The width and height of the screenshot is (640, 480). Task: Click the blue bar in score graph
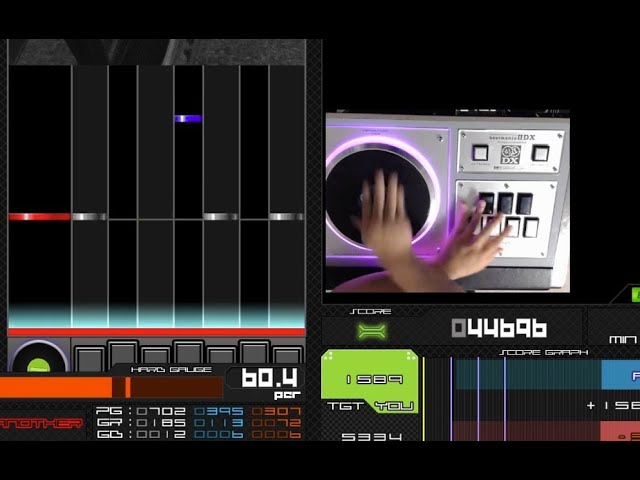tap(620, 375)
